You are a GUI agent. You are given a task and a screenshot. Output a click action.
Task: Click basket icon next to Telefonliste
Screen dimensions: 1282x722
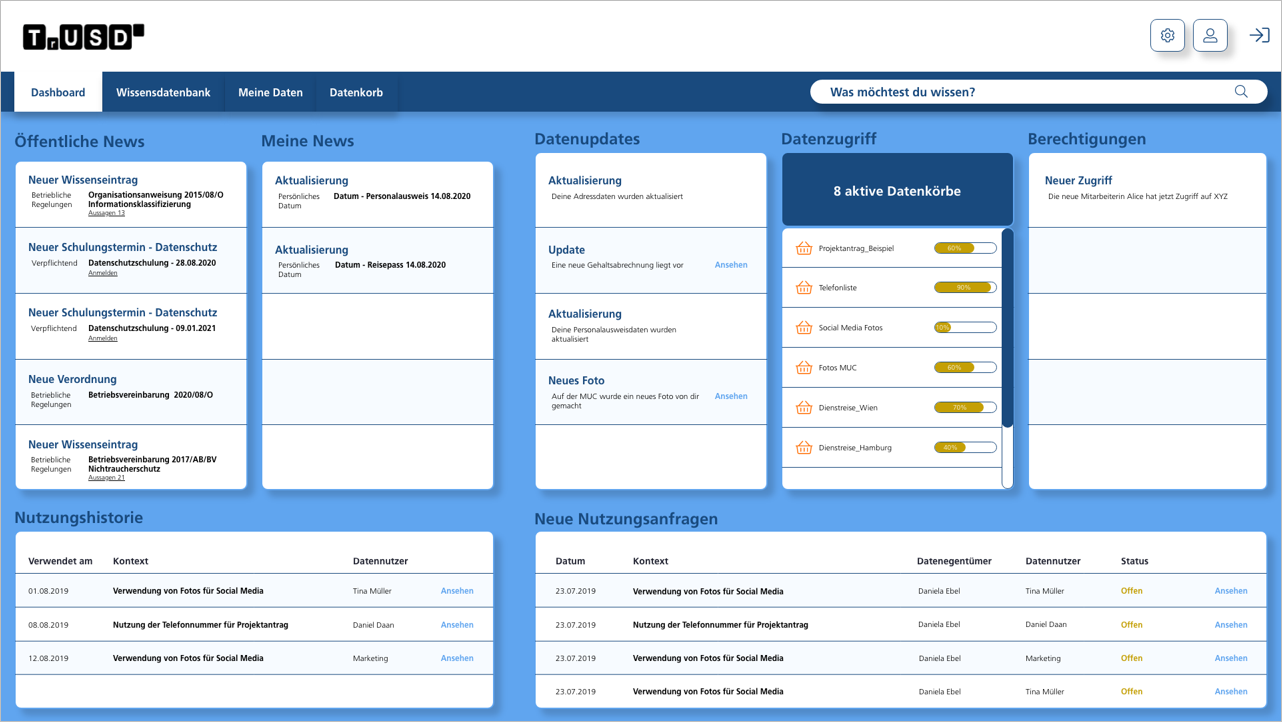804,288
